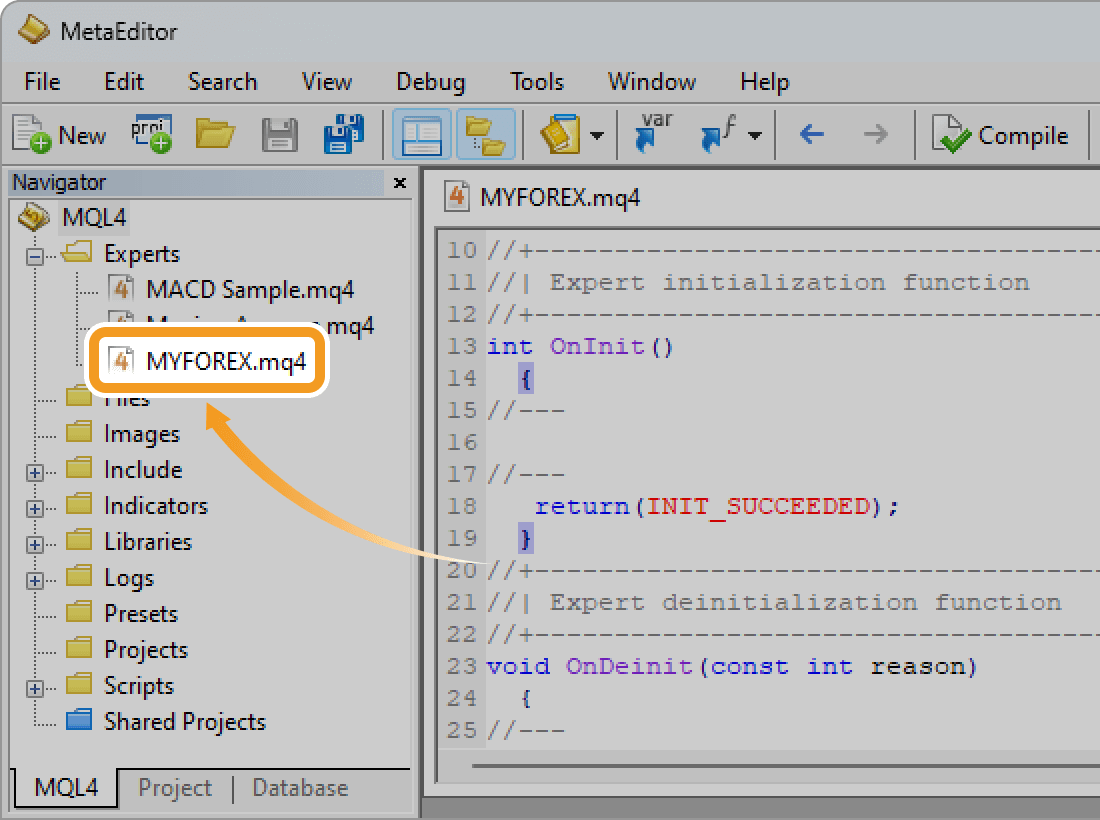Click the forward navigation arrow
This screenshot has height=820, width=1100.
point(875,135)
